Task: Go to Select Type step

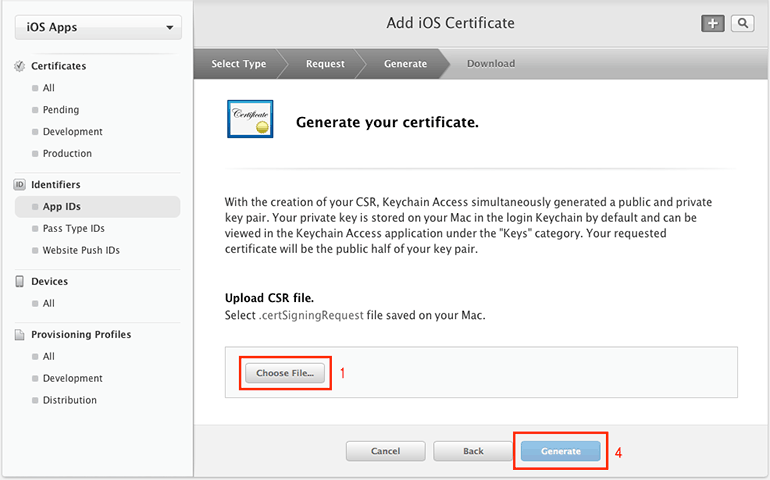Action: point(238,64)
